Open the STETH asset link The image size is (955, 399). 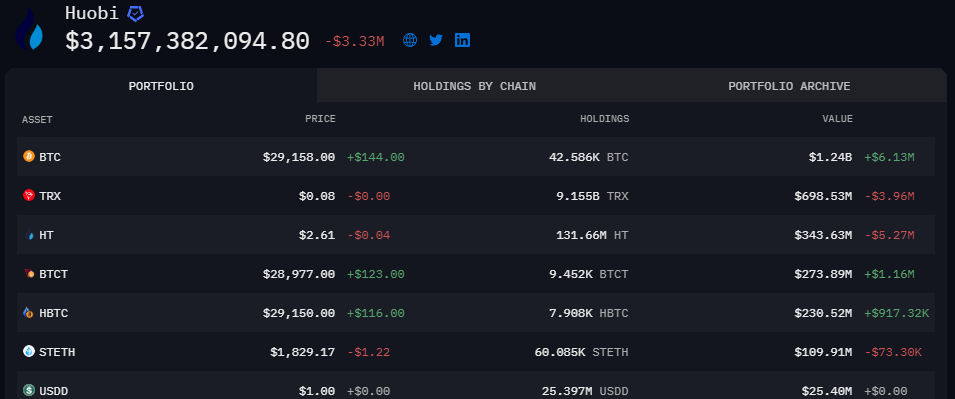point(57,352)
